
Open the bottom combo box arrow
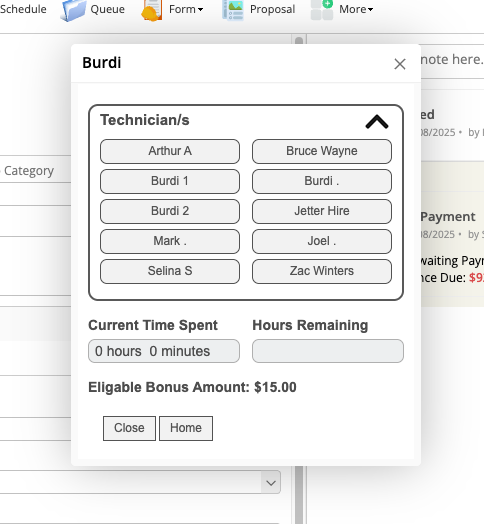point(271,482)
